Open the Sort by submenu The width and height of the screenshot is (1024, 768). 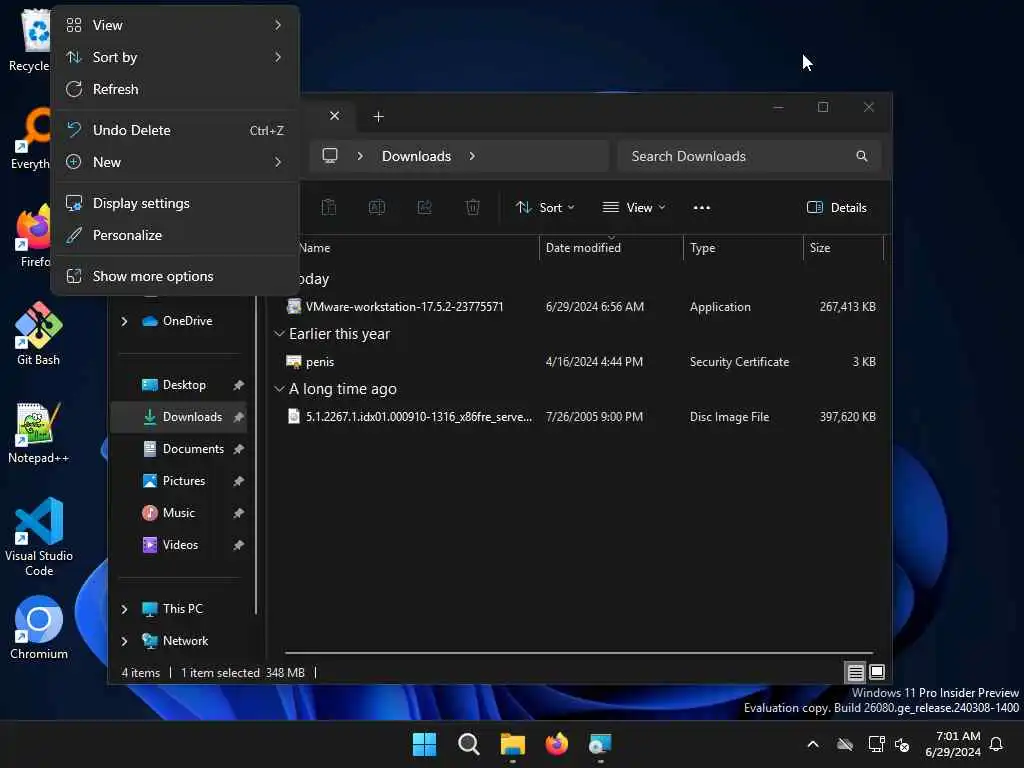[x=174, y=57]
